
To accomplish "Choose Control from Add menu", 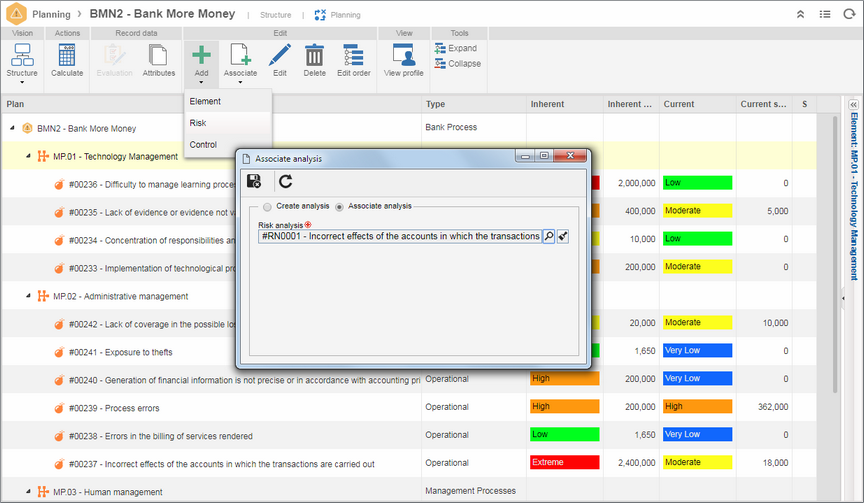I will (228, 144).
